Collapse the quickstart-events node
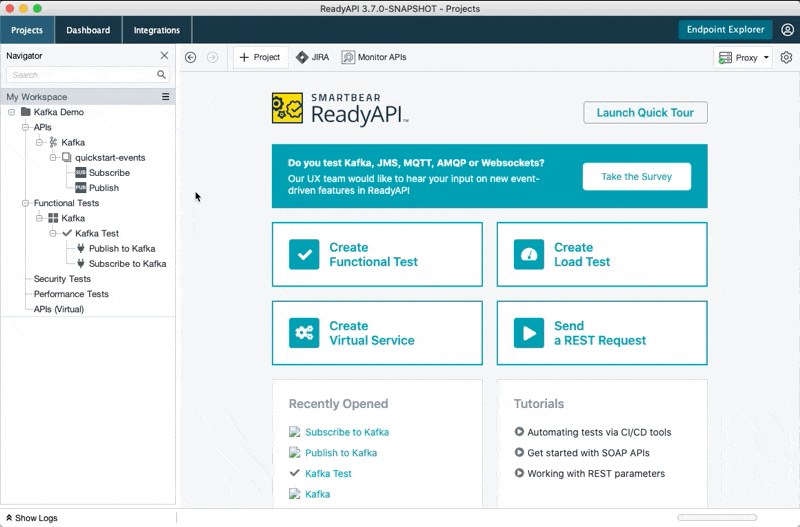800x527 pixels. point(53,157)
